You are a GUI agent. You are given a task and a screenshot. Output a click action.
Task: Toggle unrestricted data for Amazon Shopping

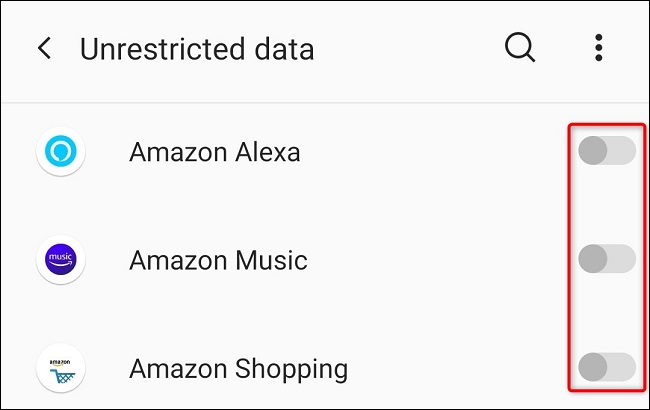(x=606, y=367)
